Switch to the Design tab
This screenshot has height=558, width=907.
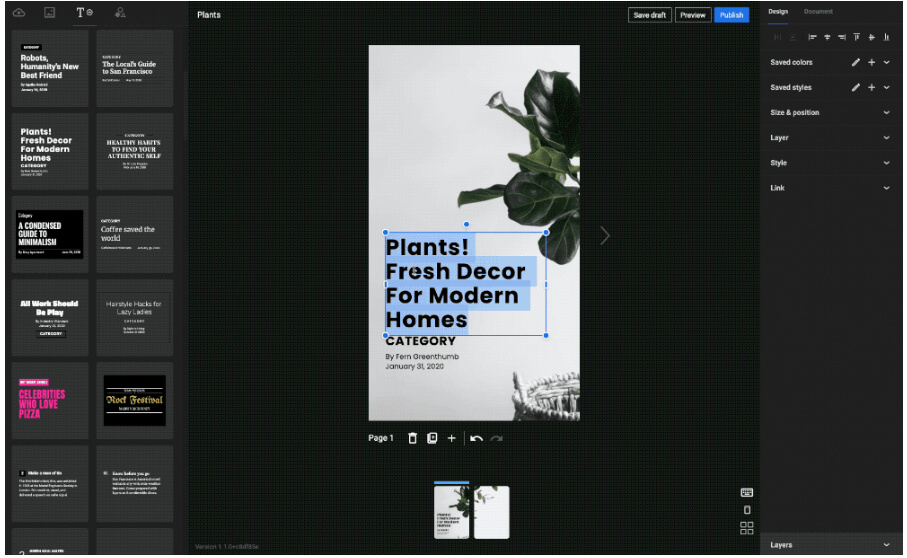778,12
